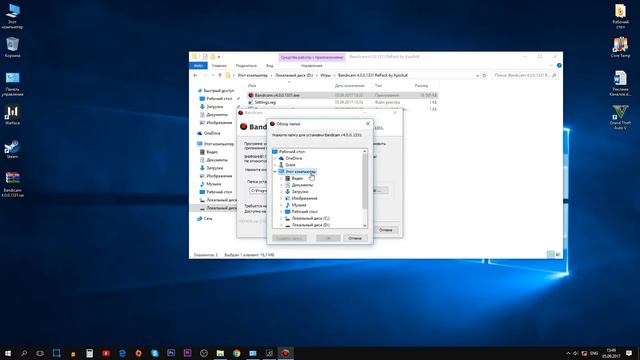Open the Вид ribbon tab

pos(270,66)
